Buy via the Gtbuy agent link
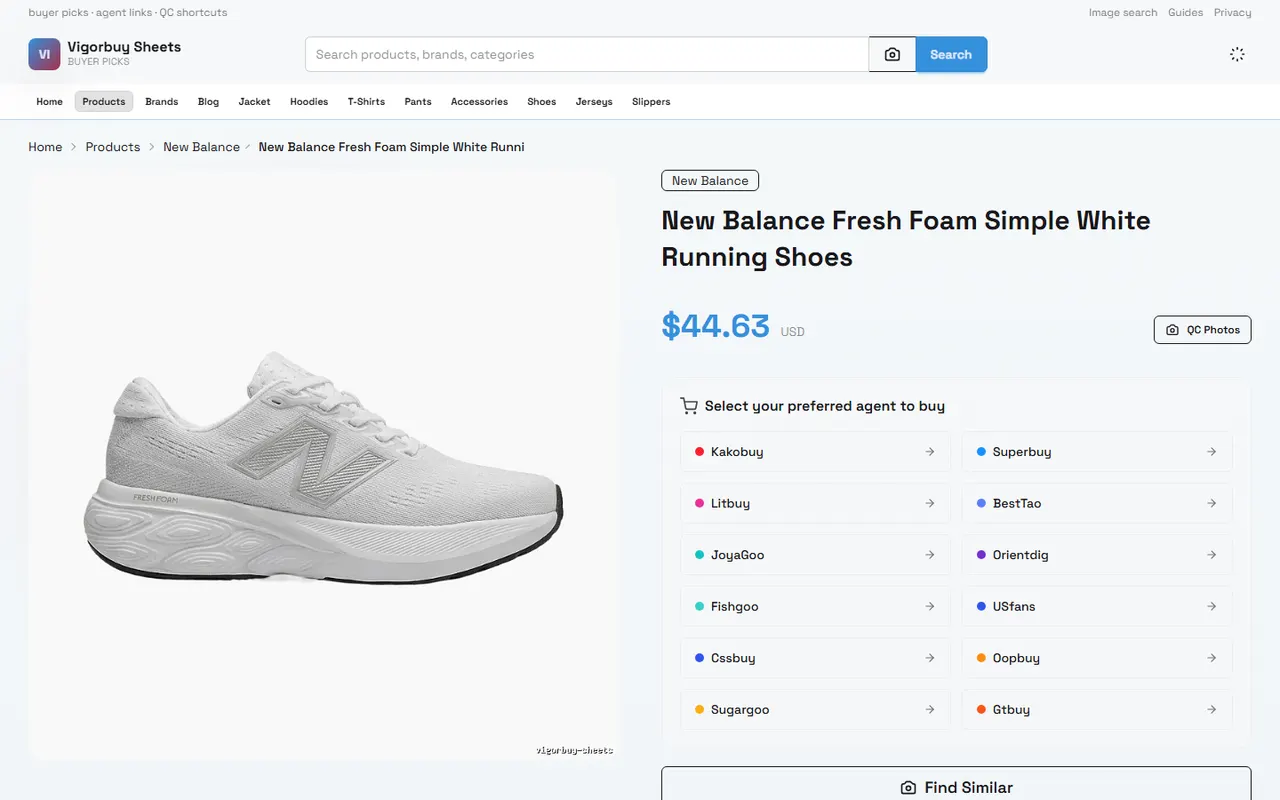Image resolution: width=1280 pixels, height=800 pixels. (1097, 709)
